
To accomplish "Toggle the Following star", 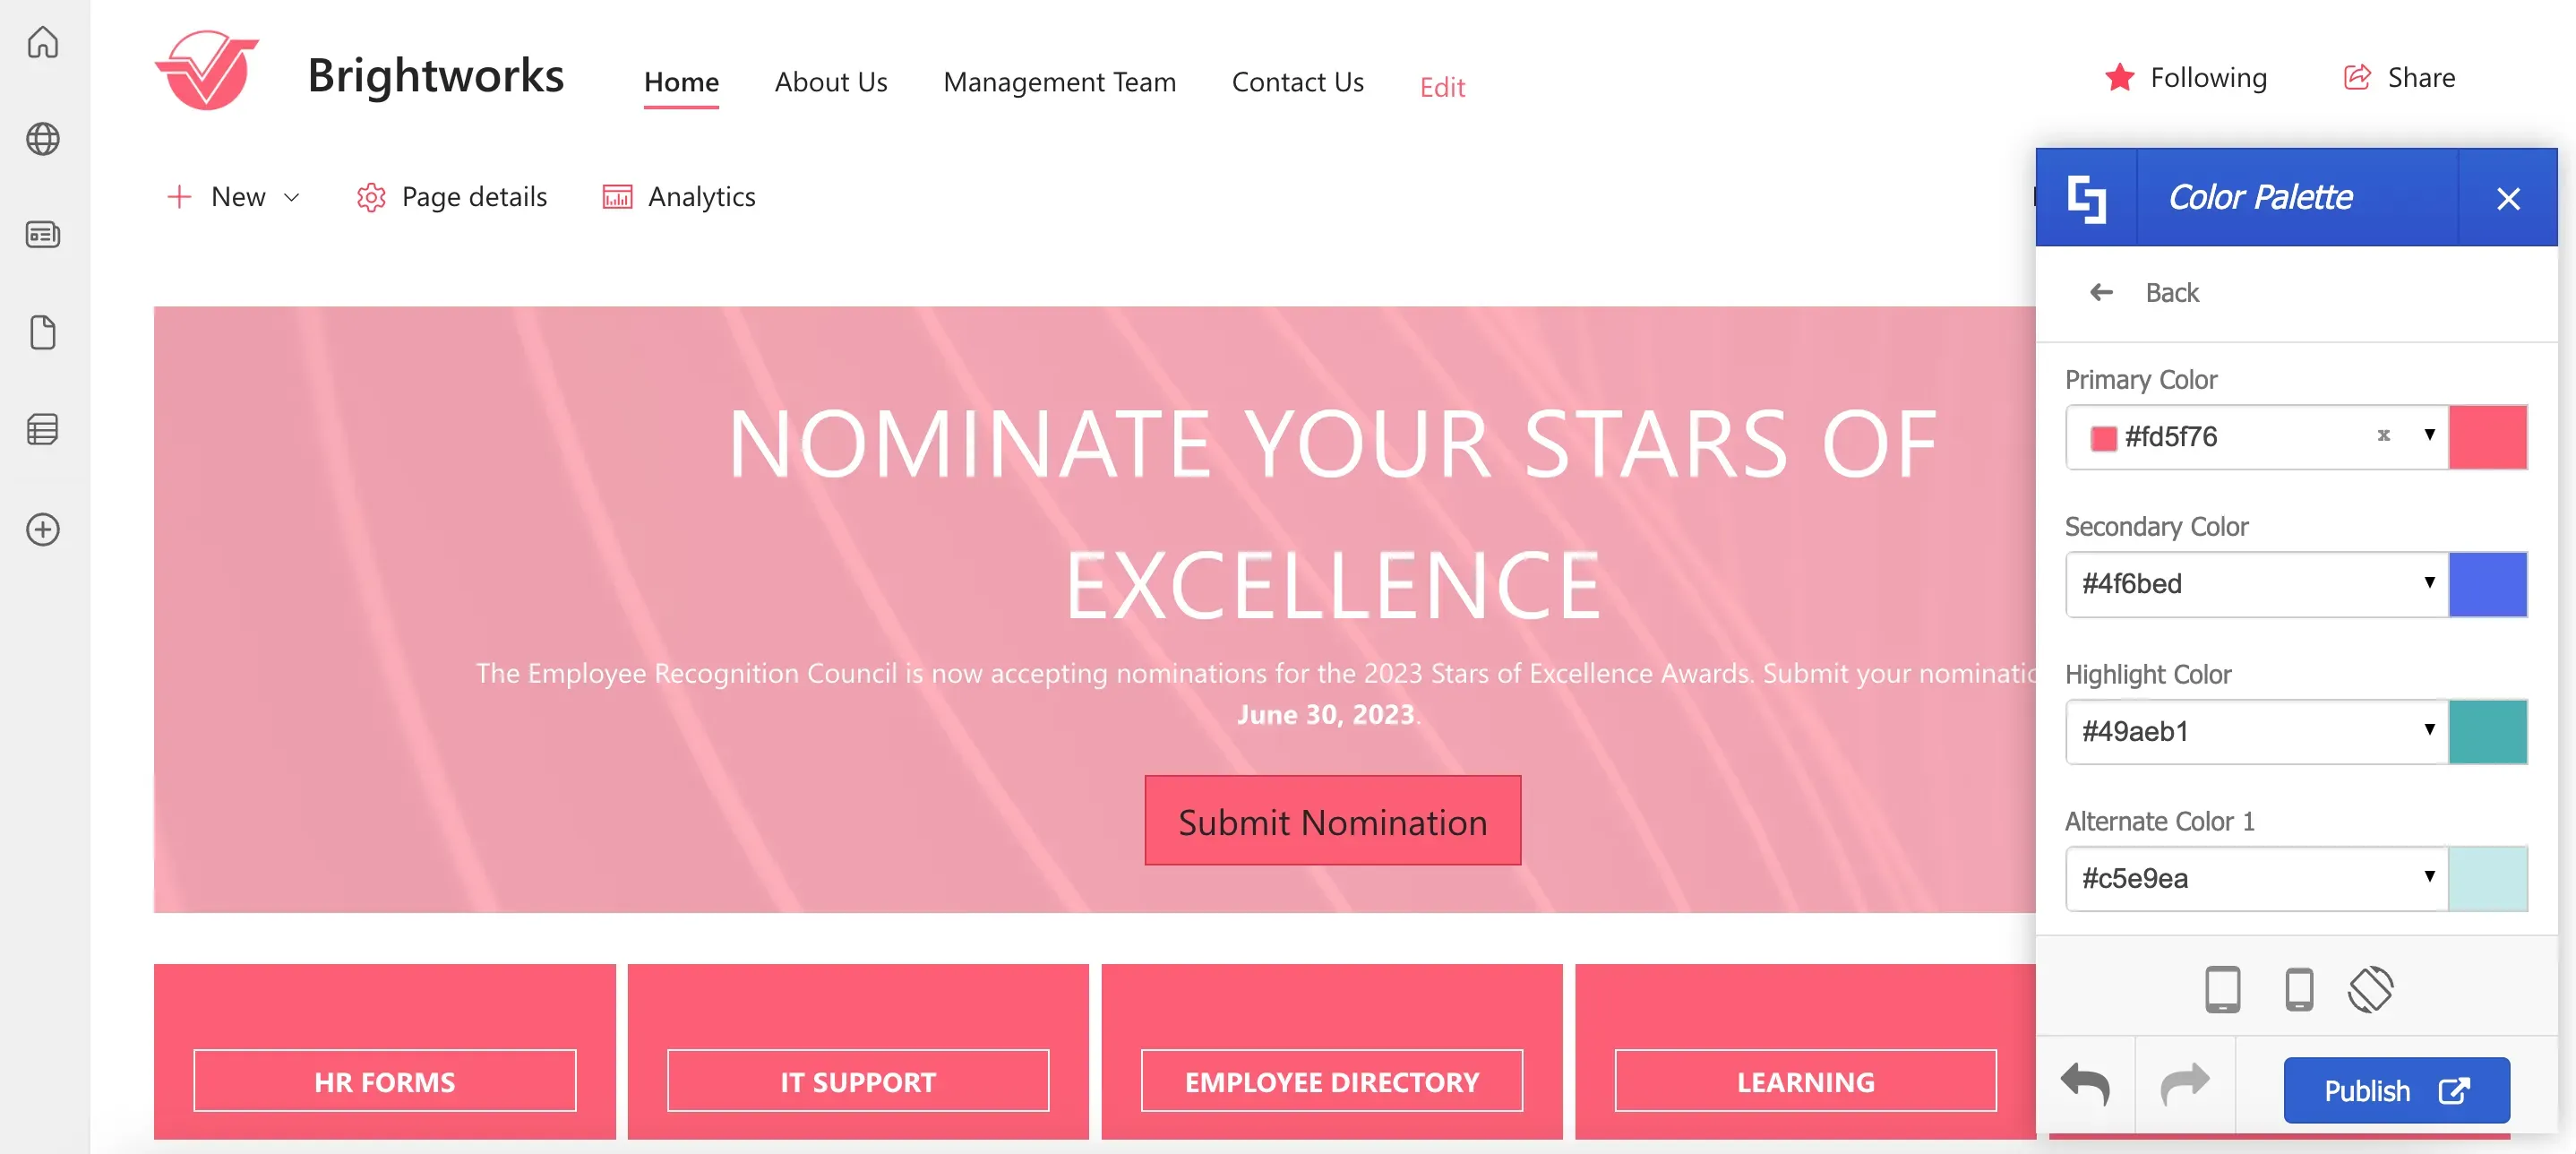I will [x=2119, y=77].
